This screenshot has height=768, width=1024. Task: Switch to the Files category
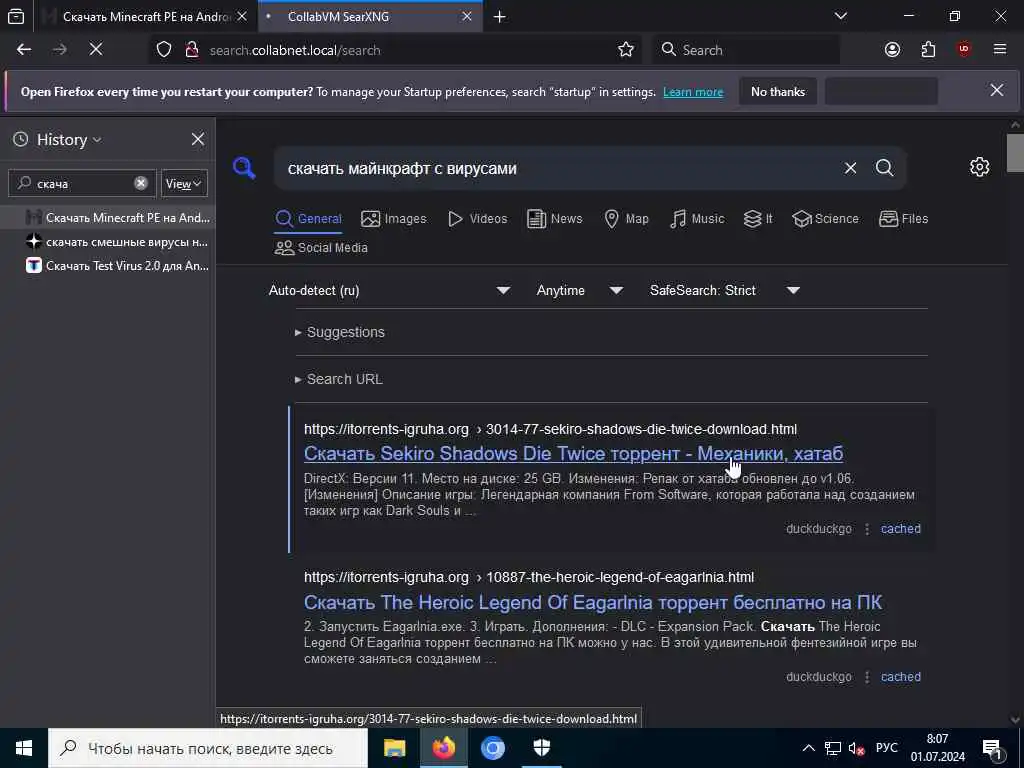(x=903, y=219)
